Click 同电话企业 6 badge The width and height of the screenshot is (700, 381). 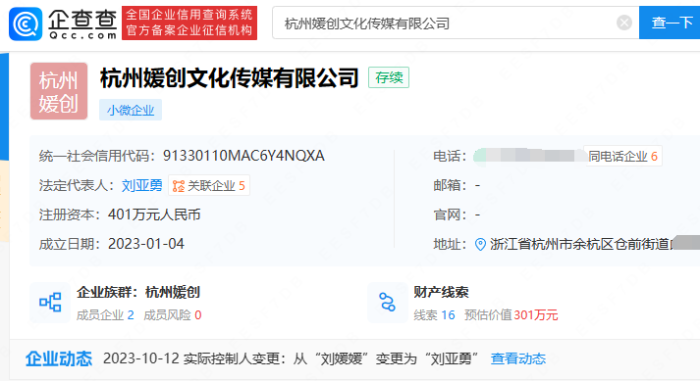coord(623,156)
